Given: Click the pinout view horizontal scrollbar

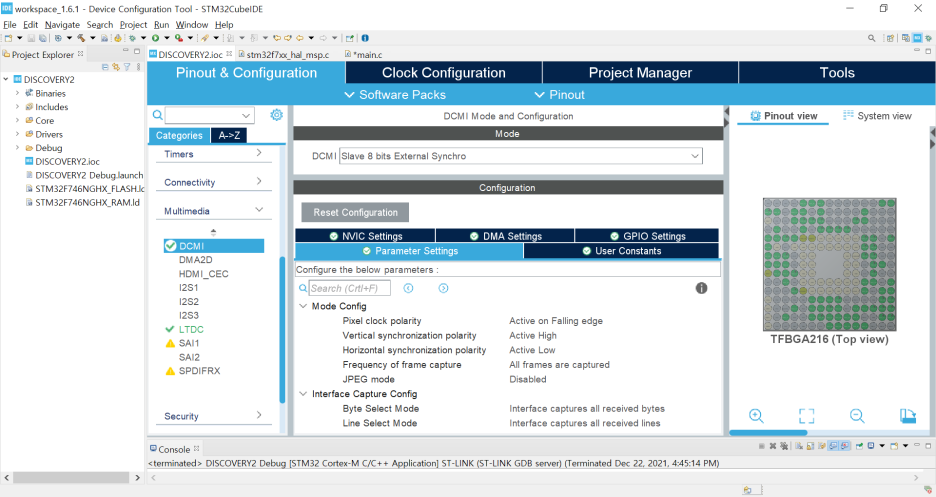Looking at the screenshot, I should (768, 433).
